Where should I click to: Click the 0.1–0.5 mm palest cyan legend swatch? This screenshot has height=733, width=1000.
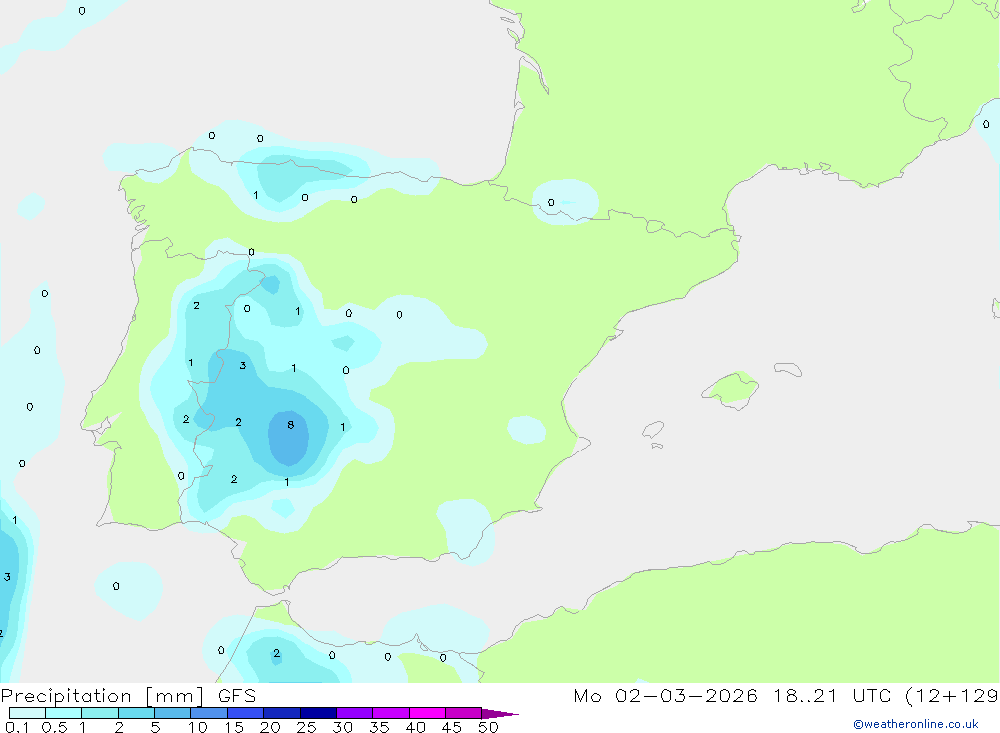(27, 713)
